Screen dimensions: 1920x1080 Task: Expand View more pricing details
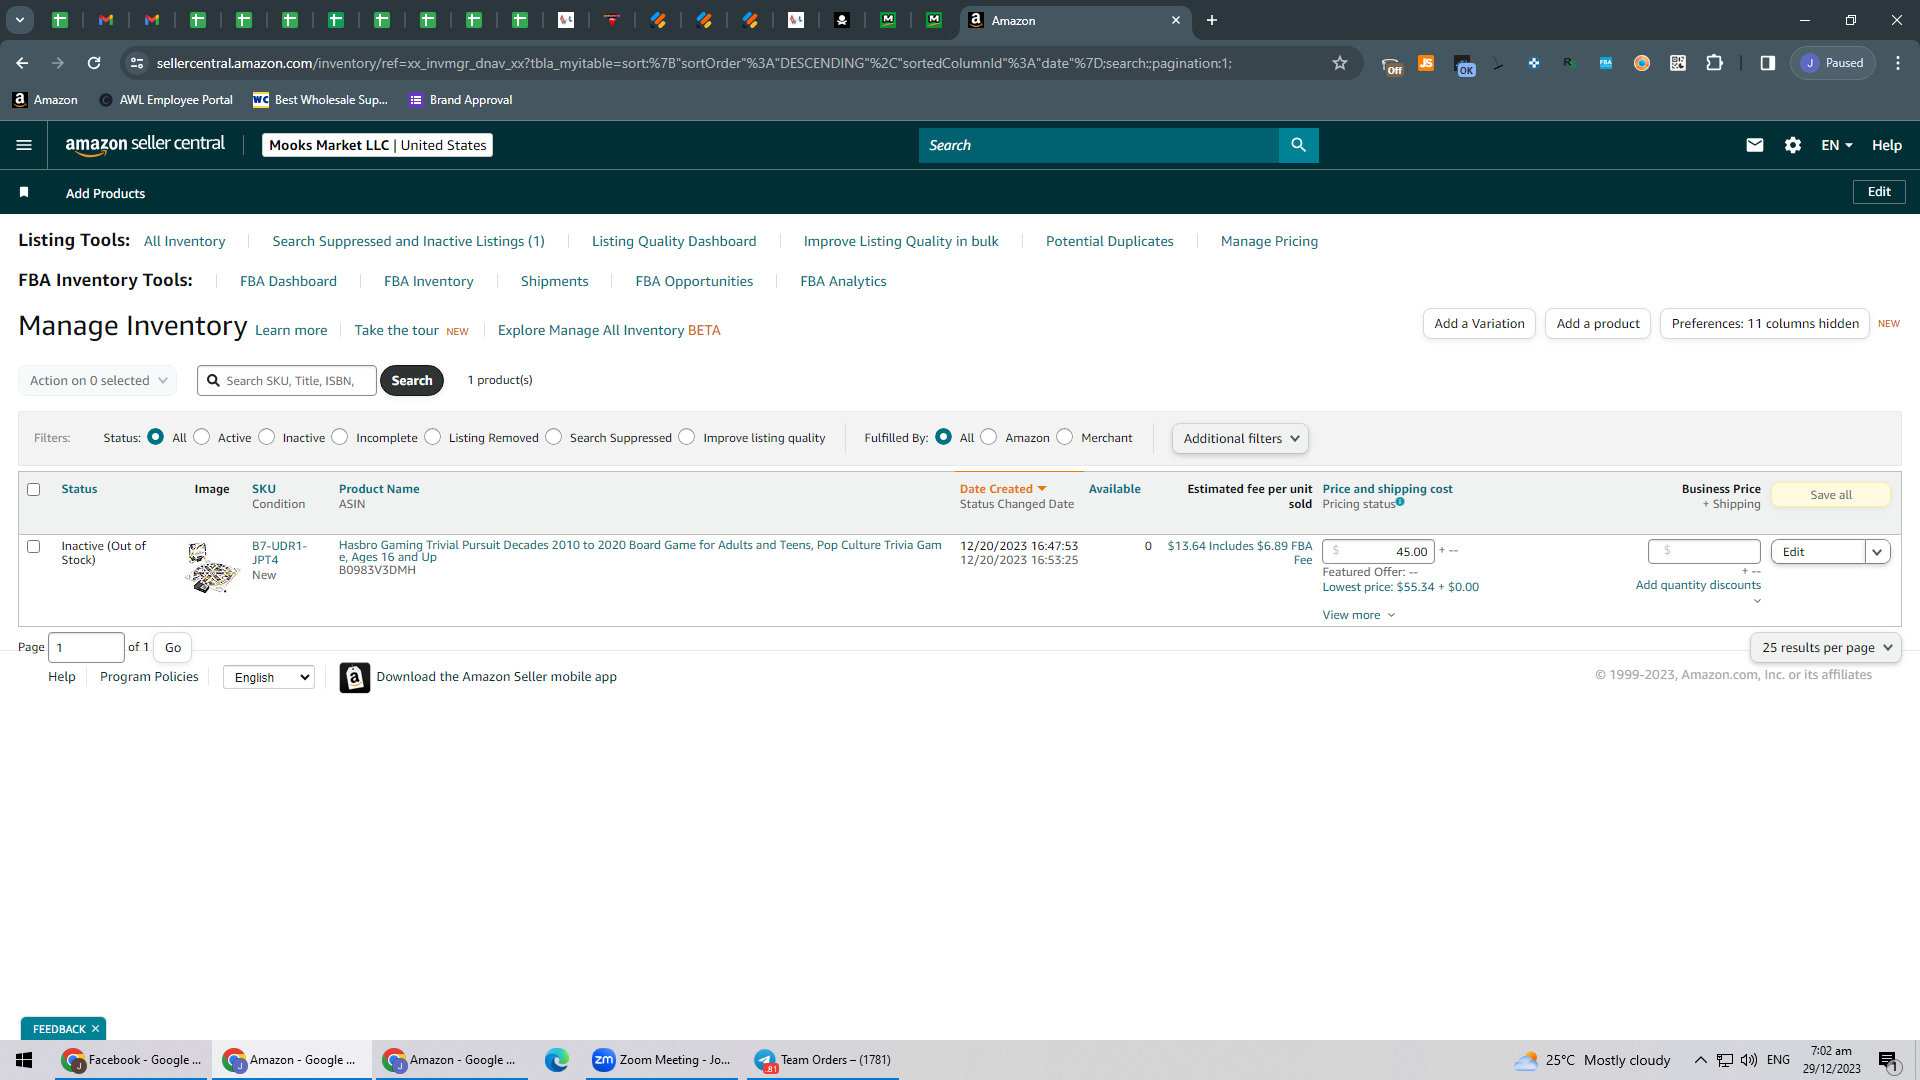[x=1359, y=615]
